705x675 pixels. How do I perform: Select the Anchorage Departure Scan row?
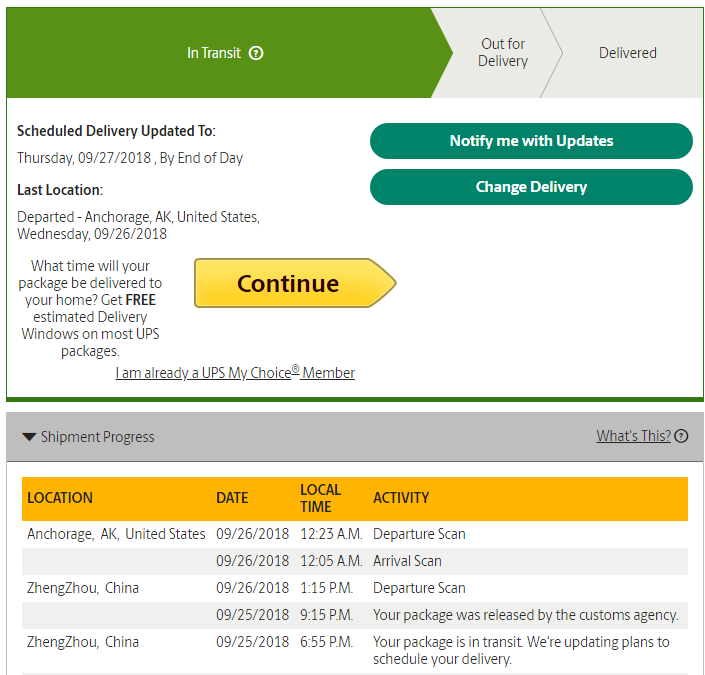click(x=355, y=534)
